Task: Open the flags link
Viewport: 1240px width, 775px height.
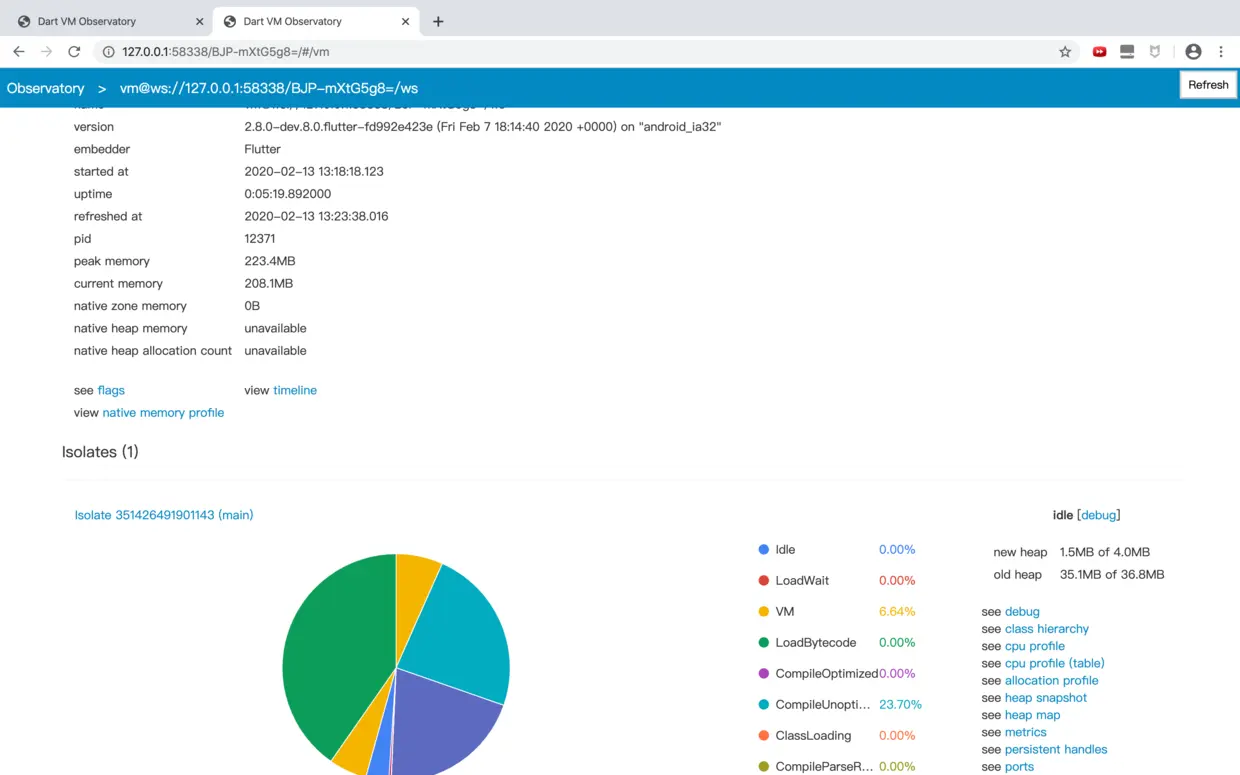Action: pyautogui.click(x=111, y=390)
